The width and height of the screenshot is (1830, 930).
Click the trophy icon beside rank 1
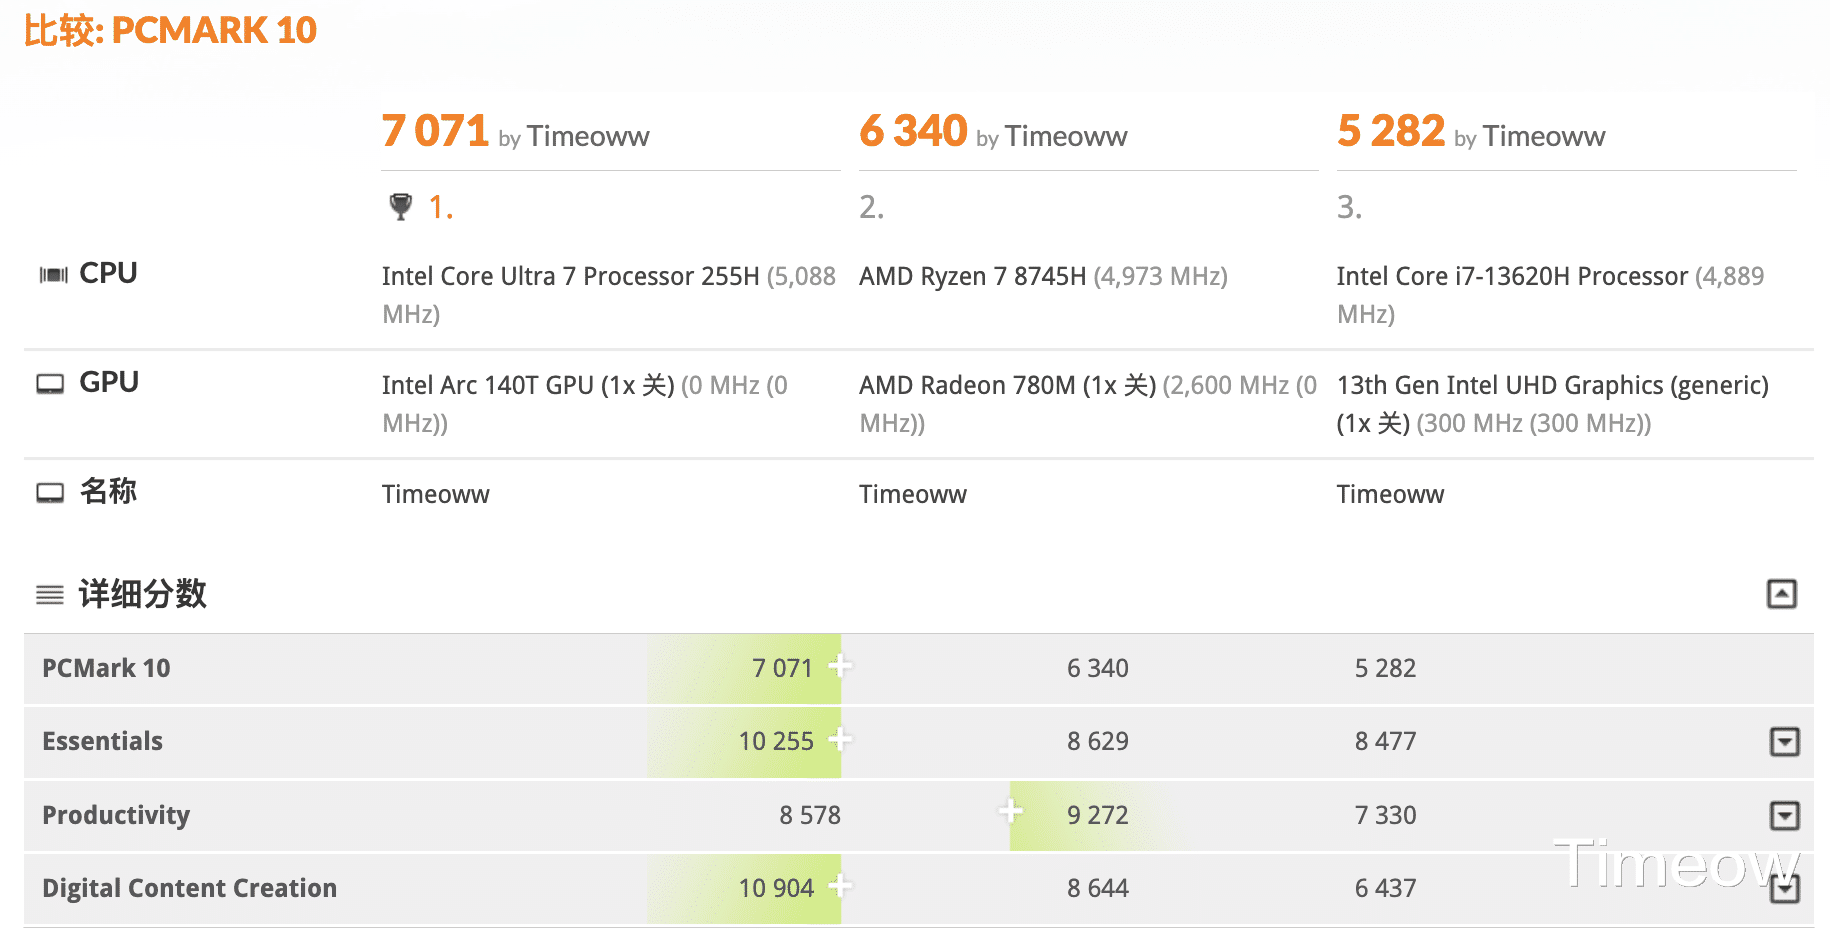(400, 207)
